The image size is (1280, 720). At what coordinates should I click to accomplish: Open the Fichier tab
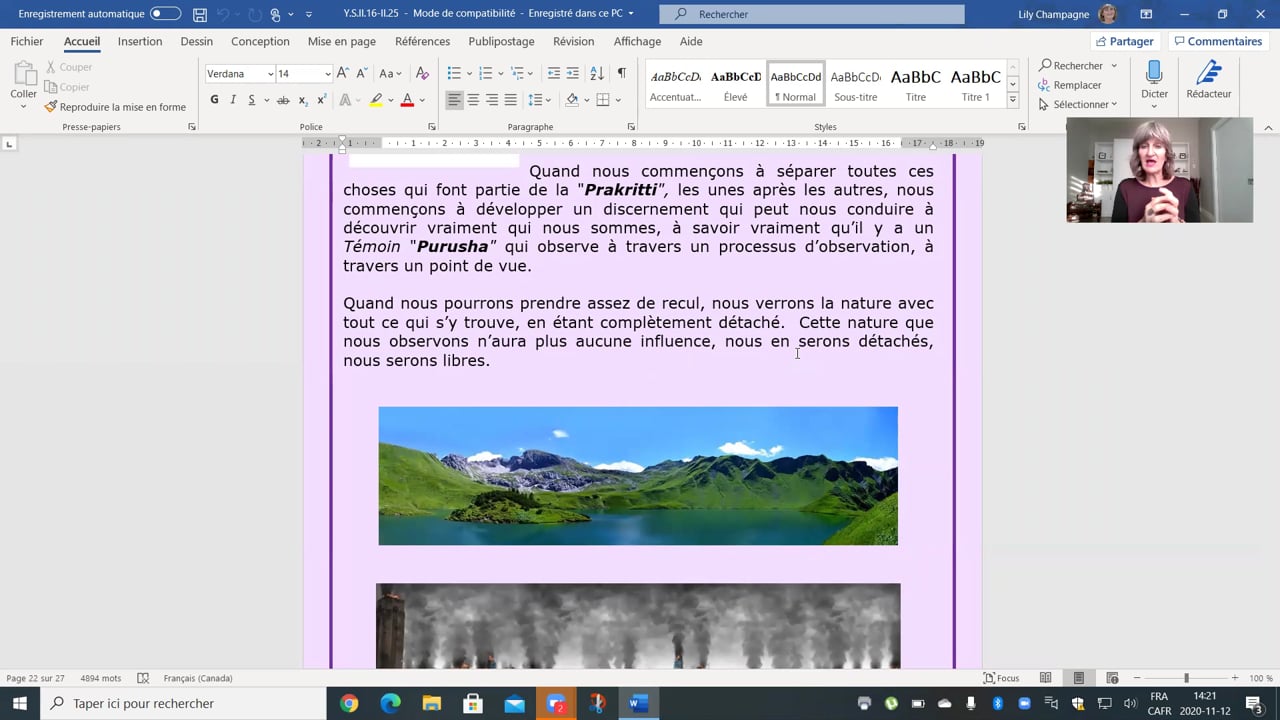click(27, 41)
